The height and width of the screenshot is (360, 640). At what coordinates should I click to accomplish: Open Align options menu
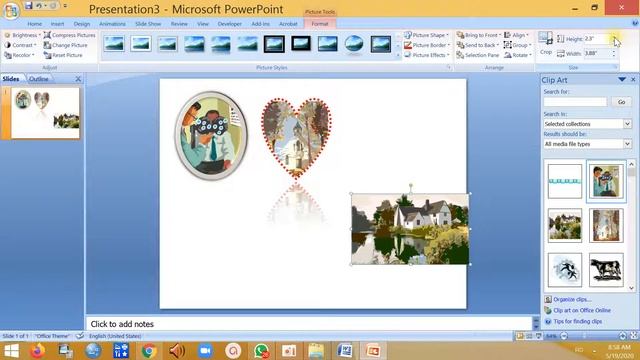point(516,36)
